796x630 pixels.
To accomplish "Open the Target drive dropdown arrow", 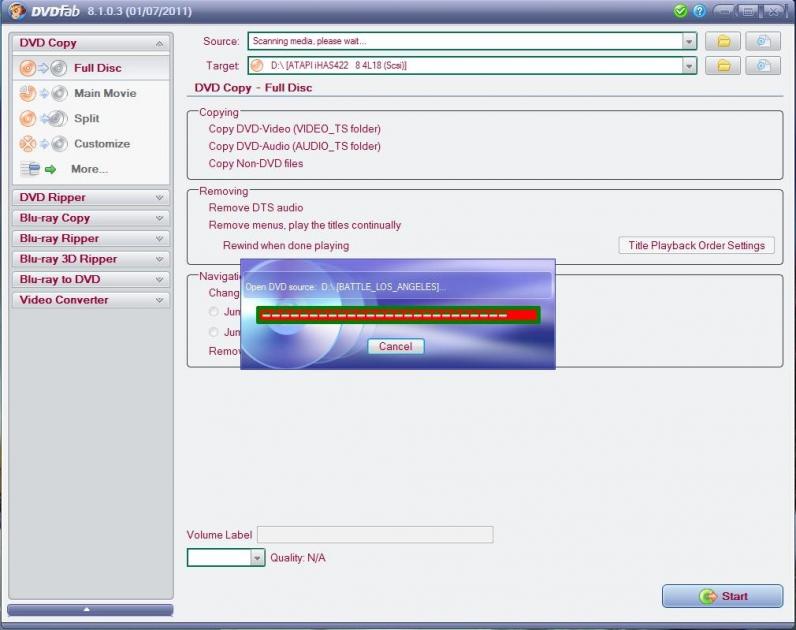I will (x=689, y=65).
